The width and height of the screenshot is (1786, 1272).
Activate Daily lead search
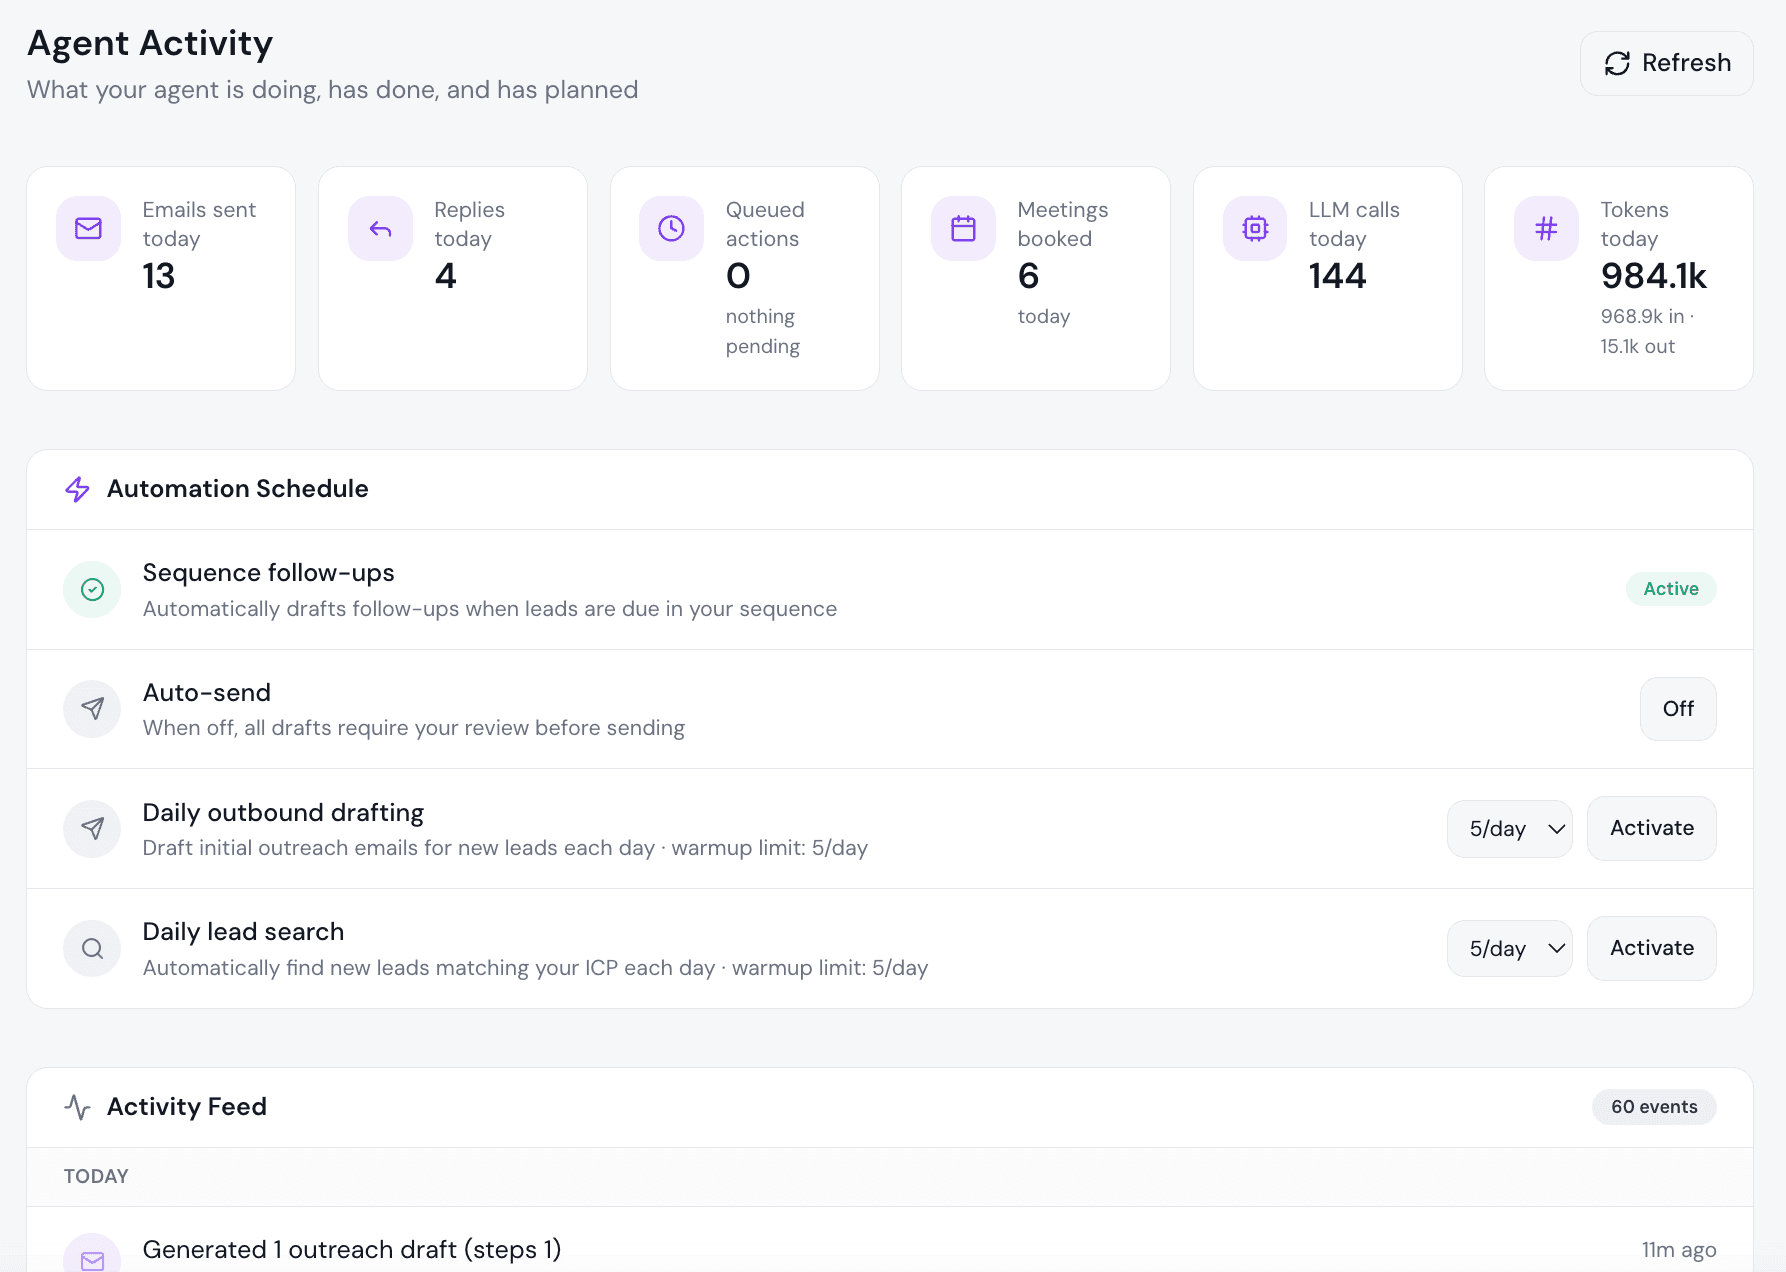(1652, 948)
